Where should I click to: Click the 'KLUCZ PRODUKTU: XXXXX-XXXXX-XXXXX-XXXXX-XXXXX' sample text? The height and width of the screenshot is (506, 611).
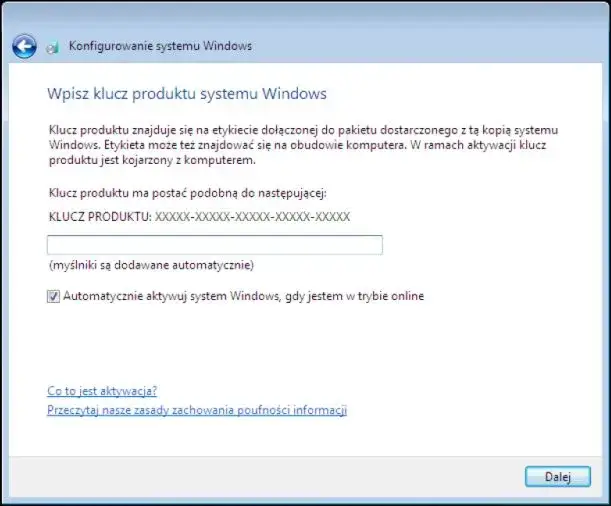(200, 217)
